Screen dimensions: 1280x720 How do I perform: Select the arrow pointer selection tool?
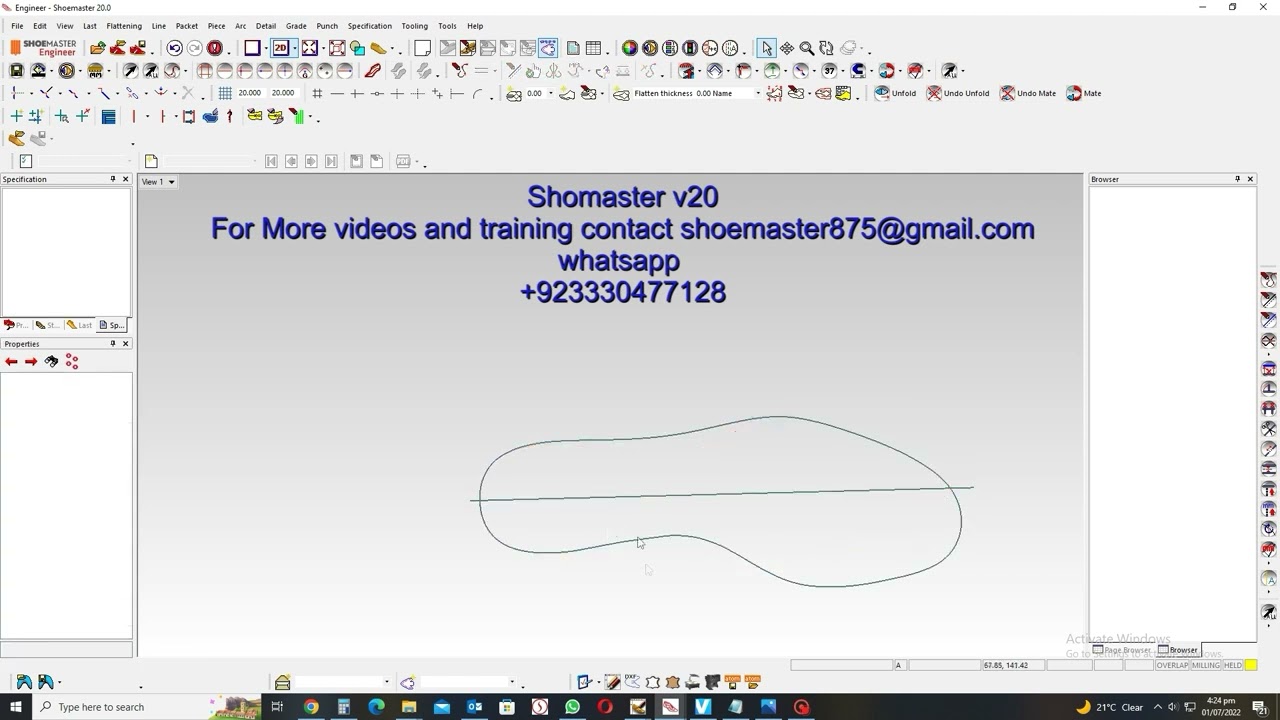tap(766, 48)
